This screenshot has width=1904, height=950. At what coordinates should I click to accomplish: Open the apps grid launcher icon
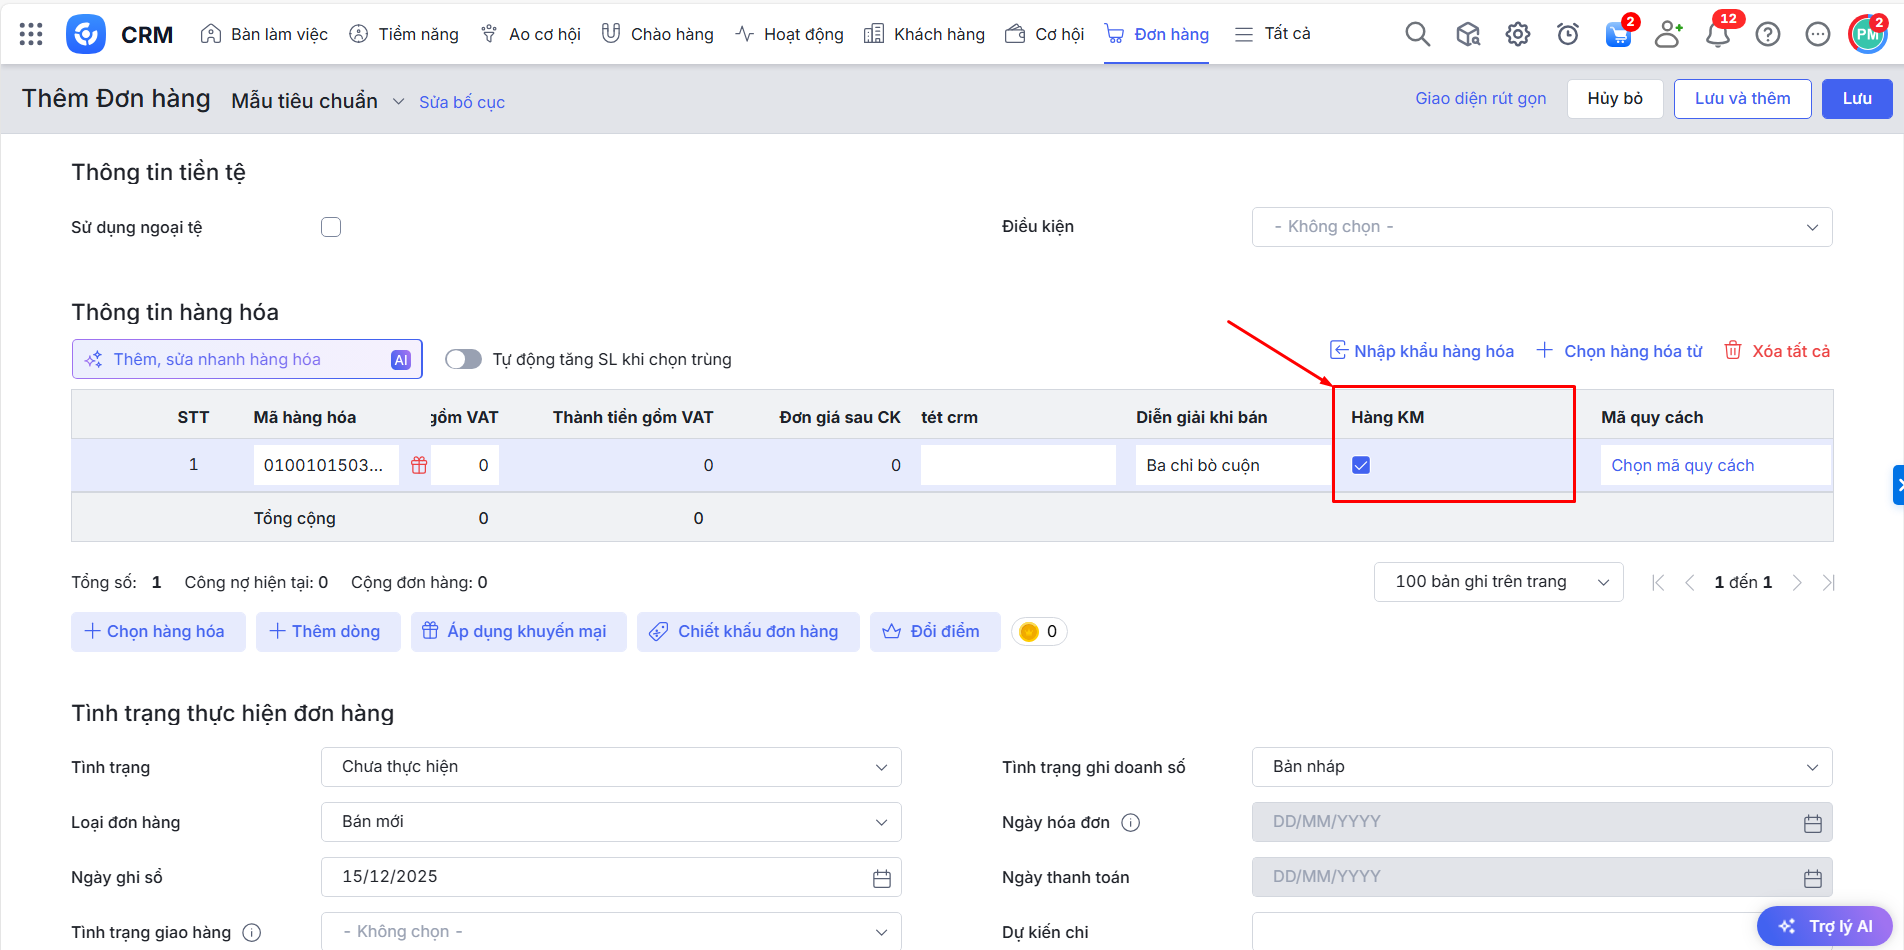(x=31, y=34)
